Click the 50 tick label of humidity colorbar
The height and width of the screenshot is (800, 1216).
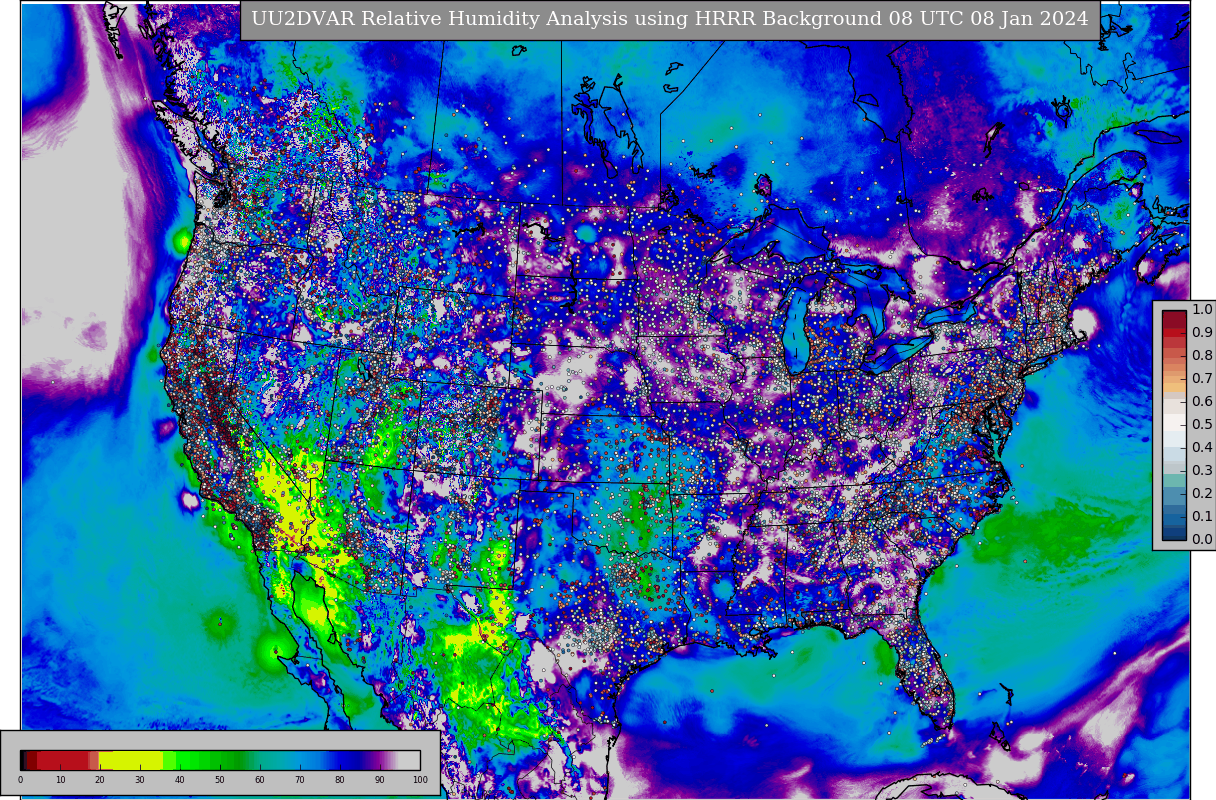tap(220, 780)
